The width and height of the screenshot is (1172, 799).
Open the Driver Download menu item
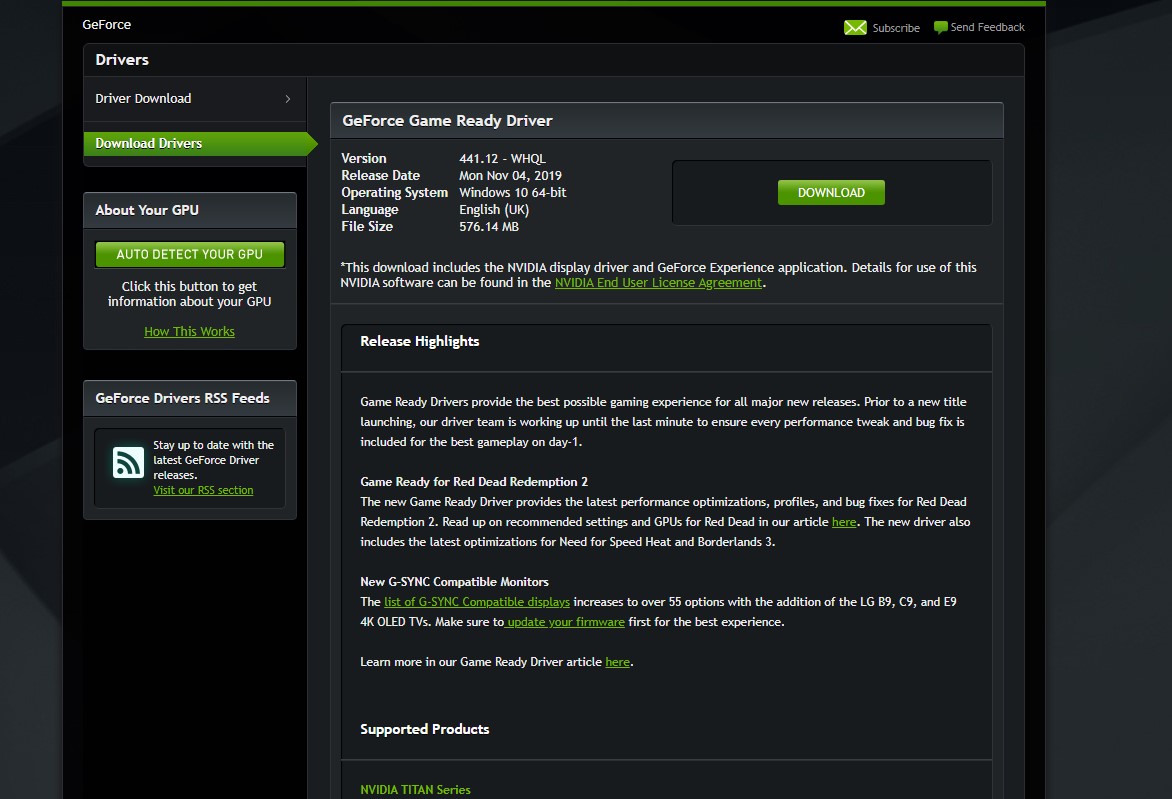click(x=143, y=99)
